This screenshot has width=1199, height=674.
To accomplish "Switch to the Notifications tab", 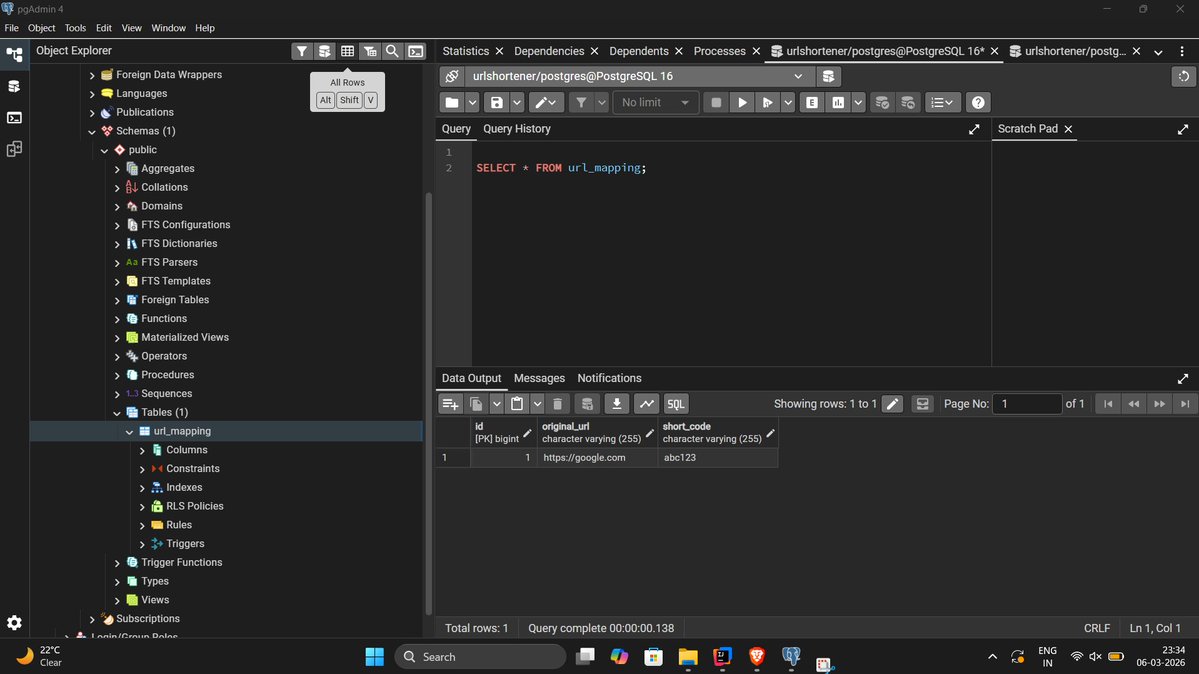I will pyautogui.click(x=609, y=378).
